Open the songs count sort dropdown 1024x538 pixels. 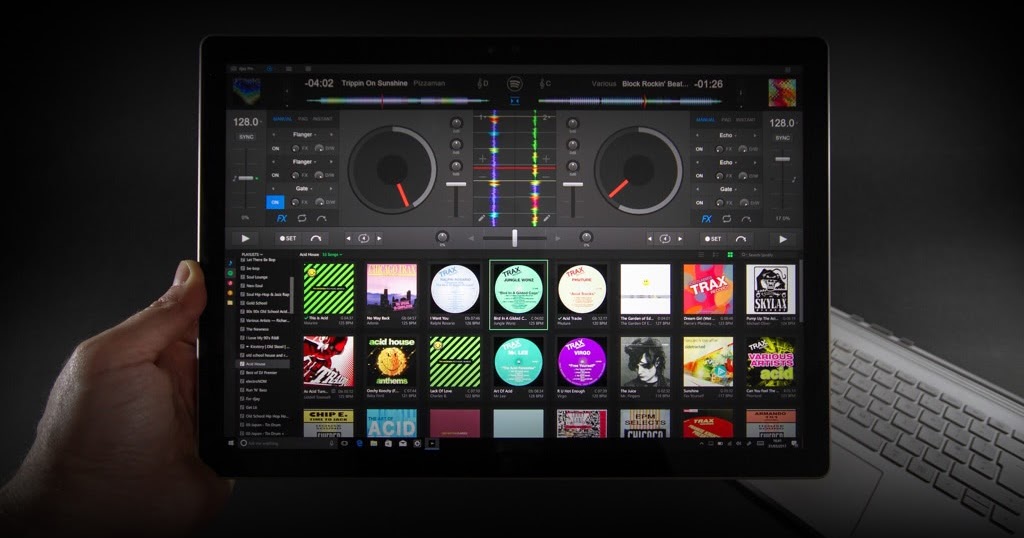click(332, 255)
